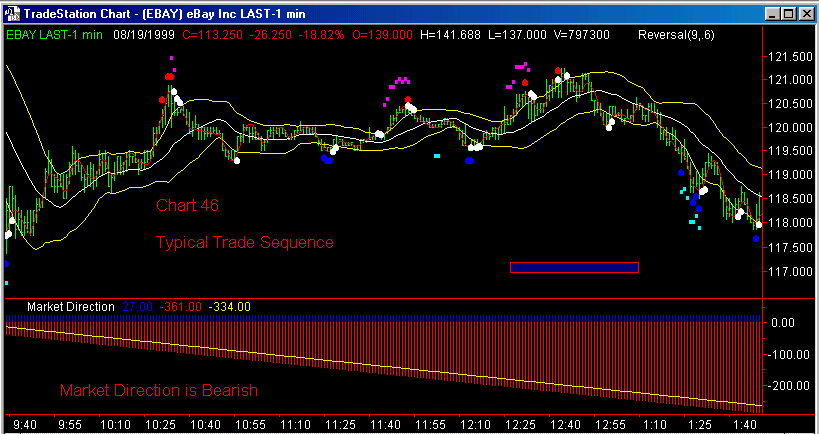Viewport: 819px width, 434px height.
Task: Click the 'Market Direction is Bearish' text
Action: tap(159, 391)
